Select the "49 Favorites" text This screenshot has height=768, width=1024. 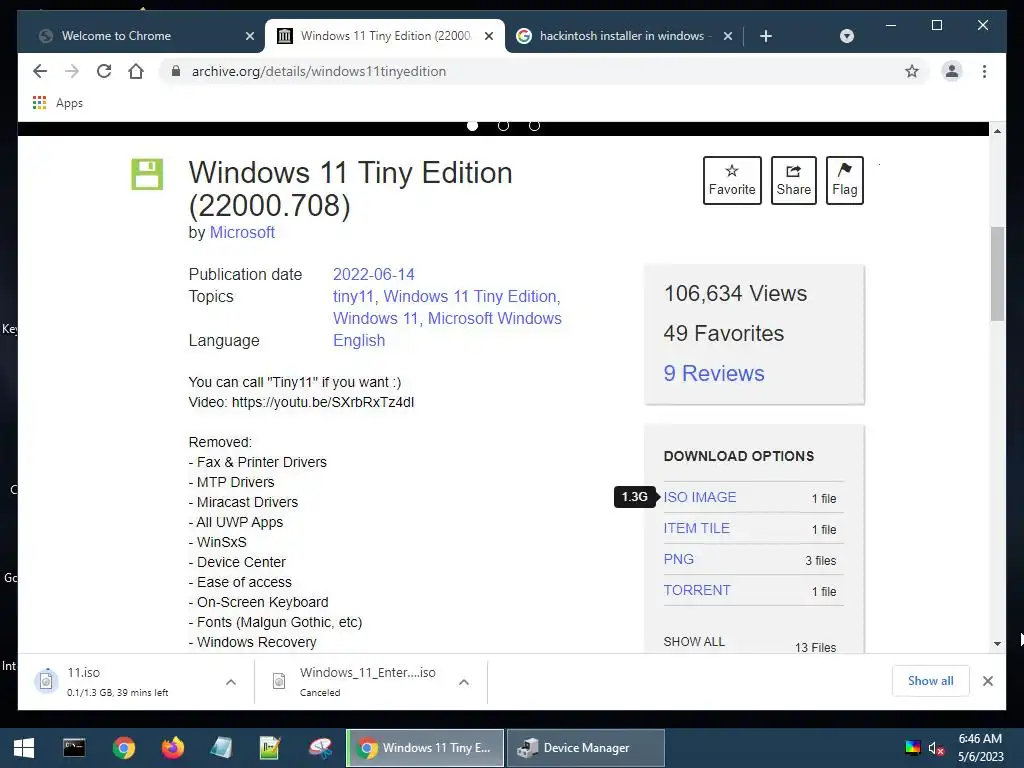(724, 334)
